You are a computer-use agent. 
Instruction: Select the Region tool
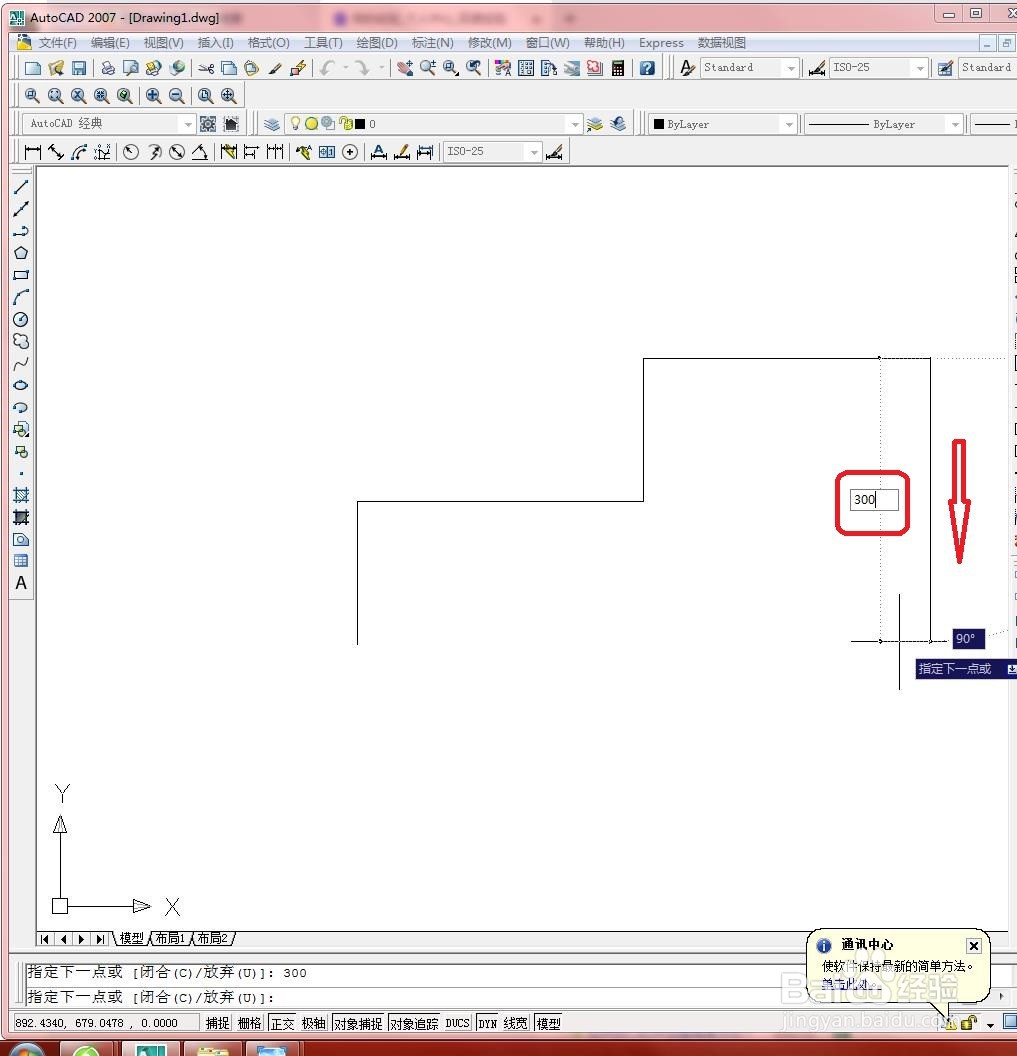coord(21,539)
